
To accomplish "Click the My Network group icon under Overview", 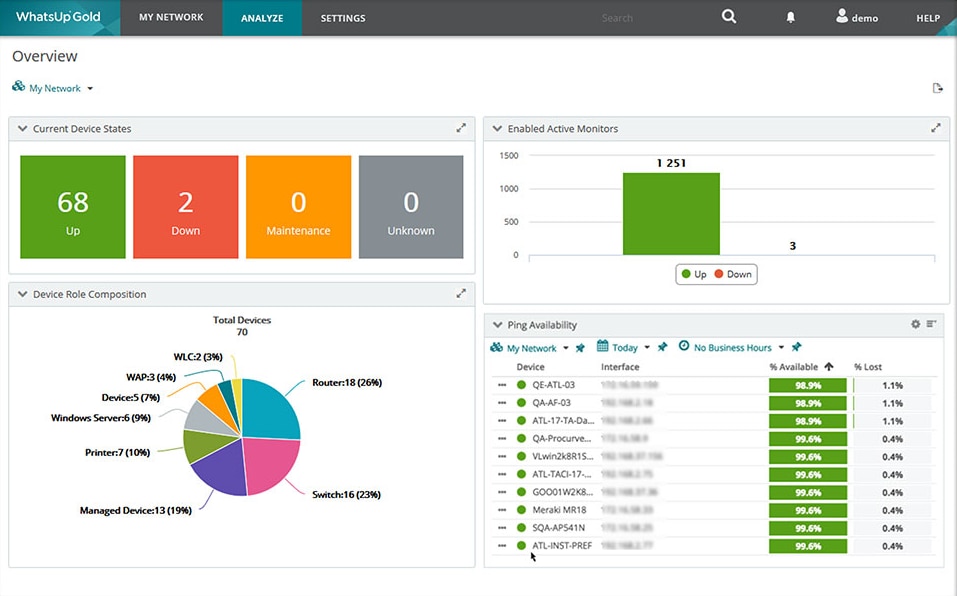I will coord(18,87).
